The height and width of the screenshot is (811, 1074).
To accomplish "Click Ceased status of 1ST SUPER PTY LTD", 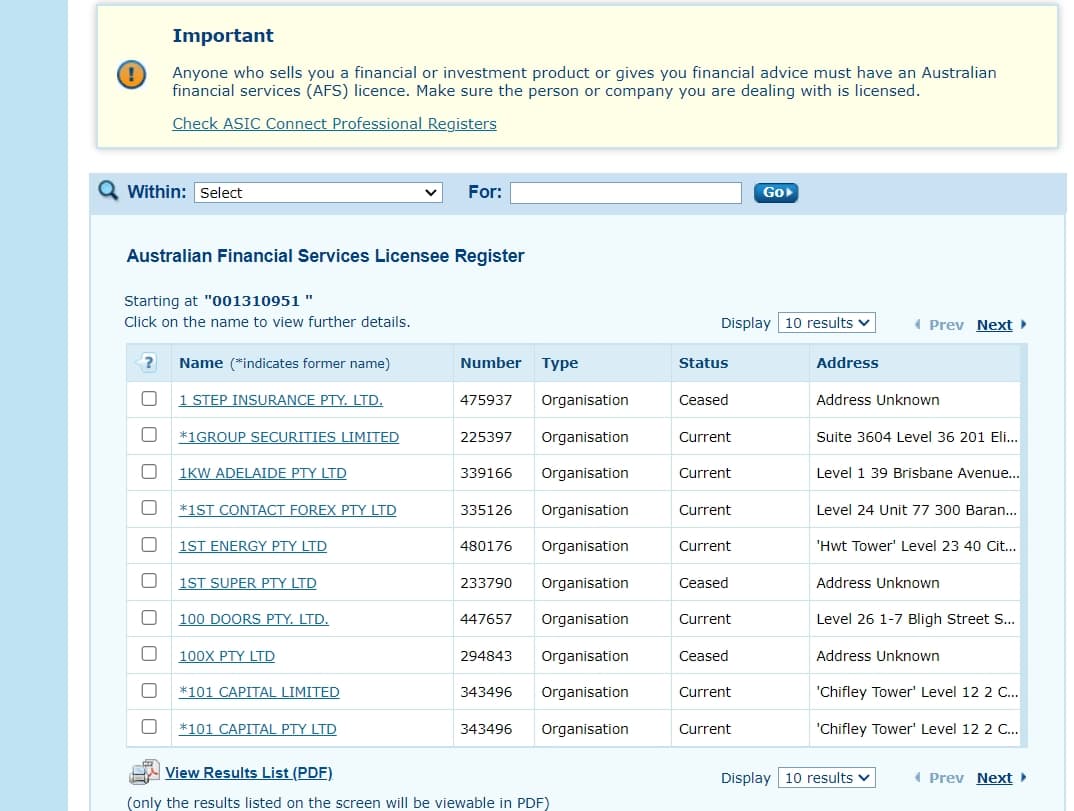I will click(703, 583).
